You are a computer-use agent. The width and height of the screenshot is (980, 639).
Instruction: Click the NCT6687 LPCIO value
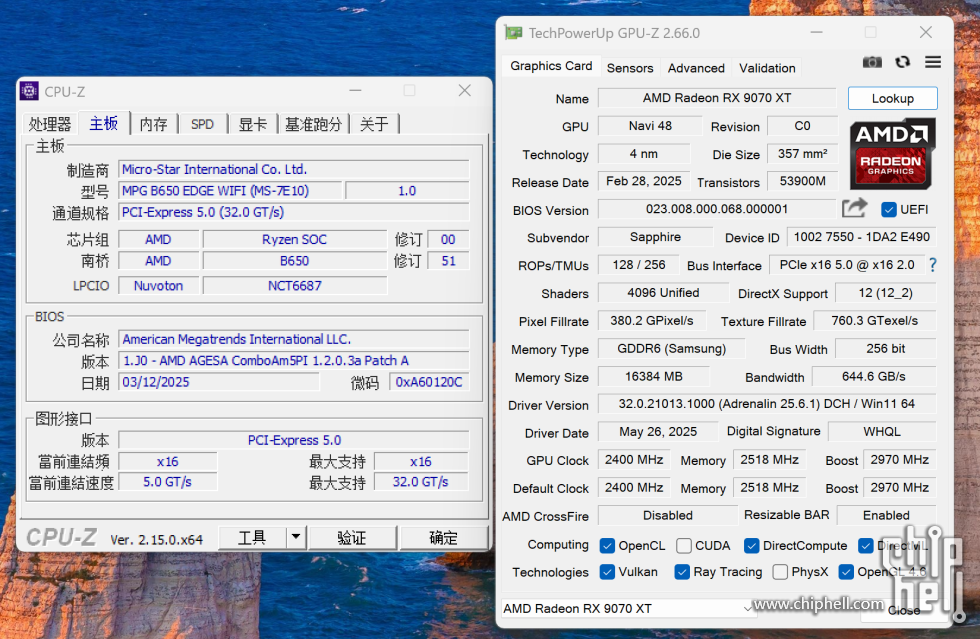point(294,286)
